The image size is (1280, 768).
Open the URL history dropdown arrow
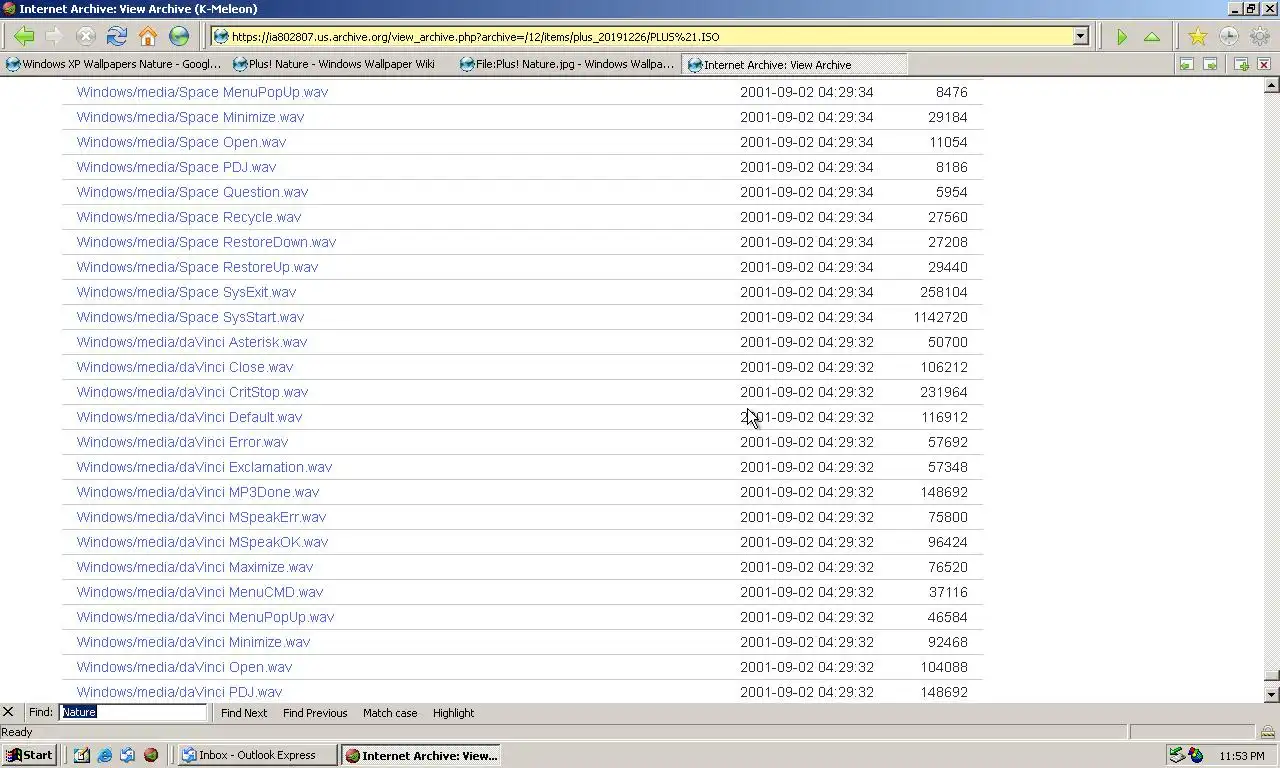(x=1080, y=37)
